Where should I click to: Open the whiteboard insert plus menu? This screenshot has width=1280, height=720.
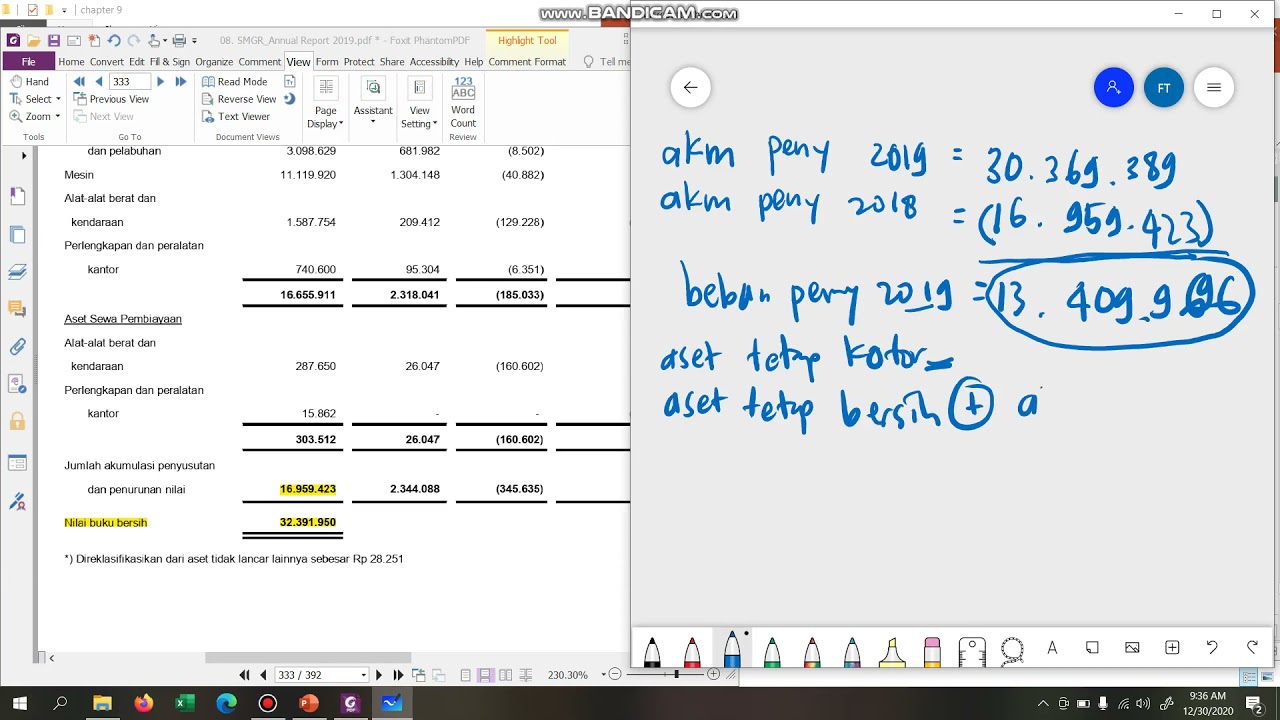point(1172,648)
